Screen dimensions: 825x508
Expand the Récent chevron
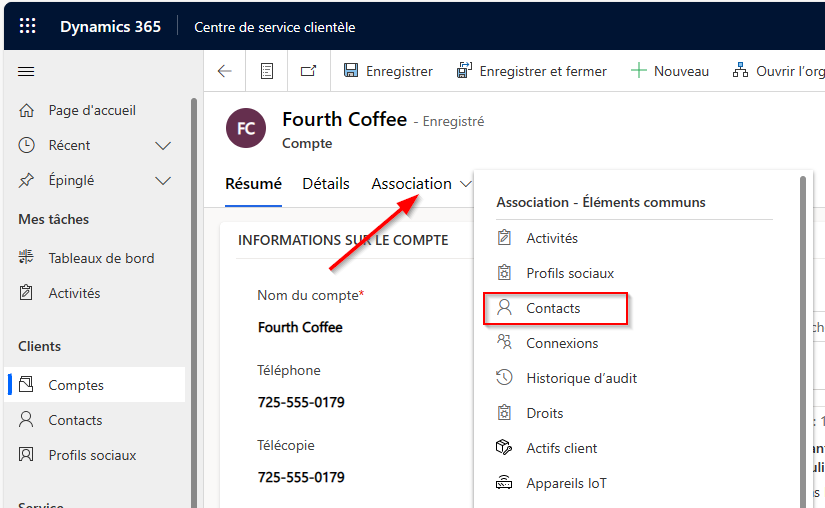pos(163,146)
